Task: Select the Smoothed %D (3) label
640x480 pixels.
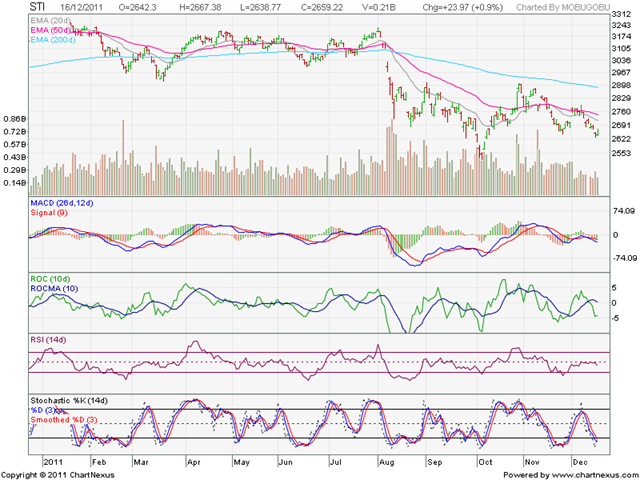Action: pos(64,420)
